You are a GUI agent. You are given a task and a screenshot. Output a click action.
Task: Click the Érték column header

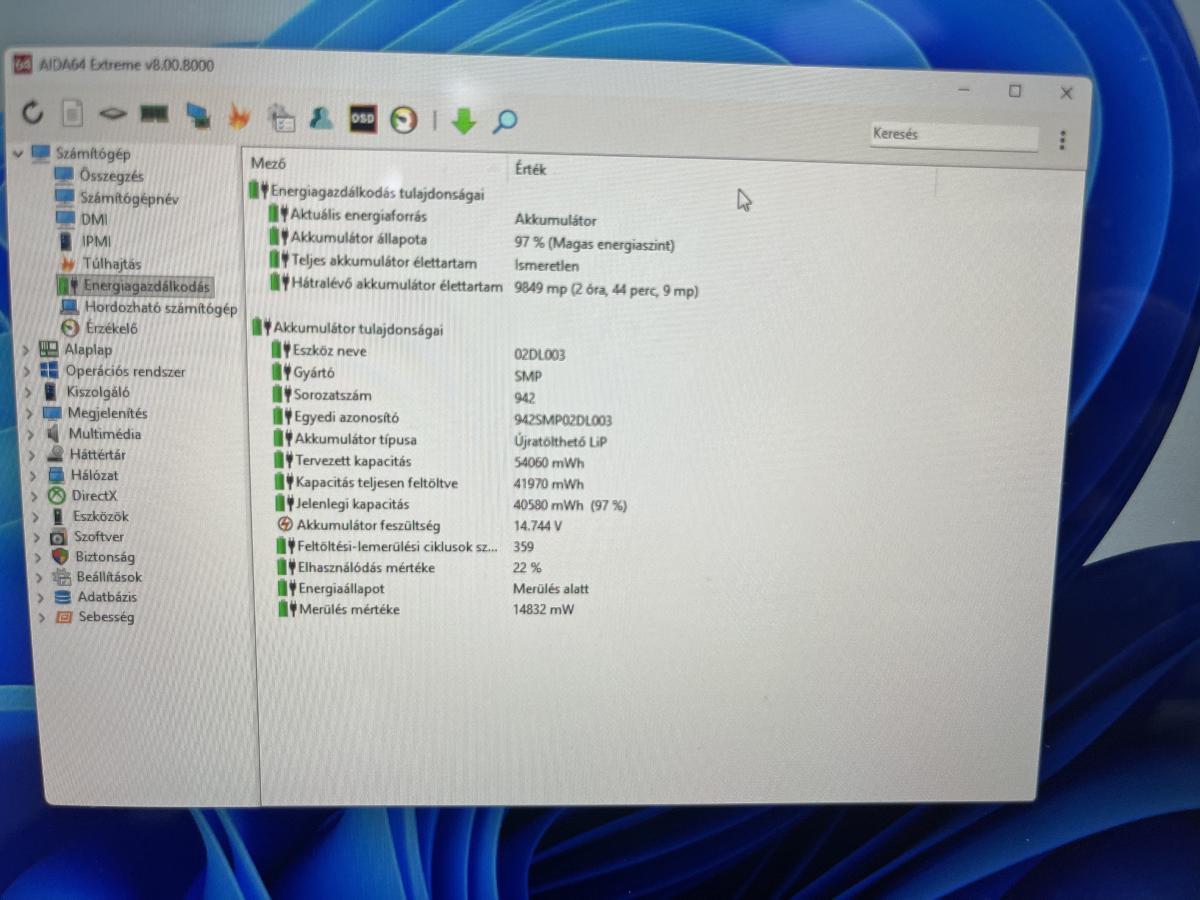coord(530,169)
